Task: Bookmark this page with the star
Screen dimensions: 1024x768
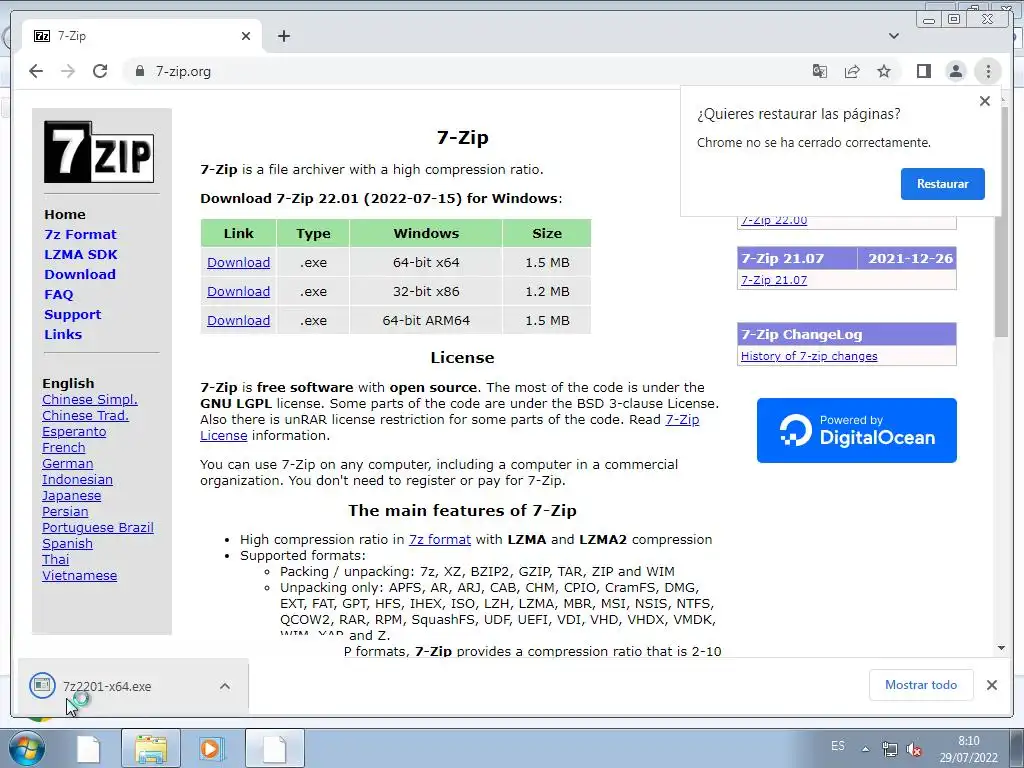Action: [x=884, y=71]
